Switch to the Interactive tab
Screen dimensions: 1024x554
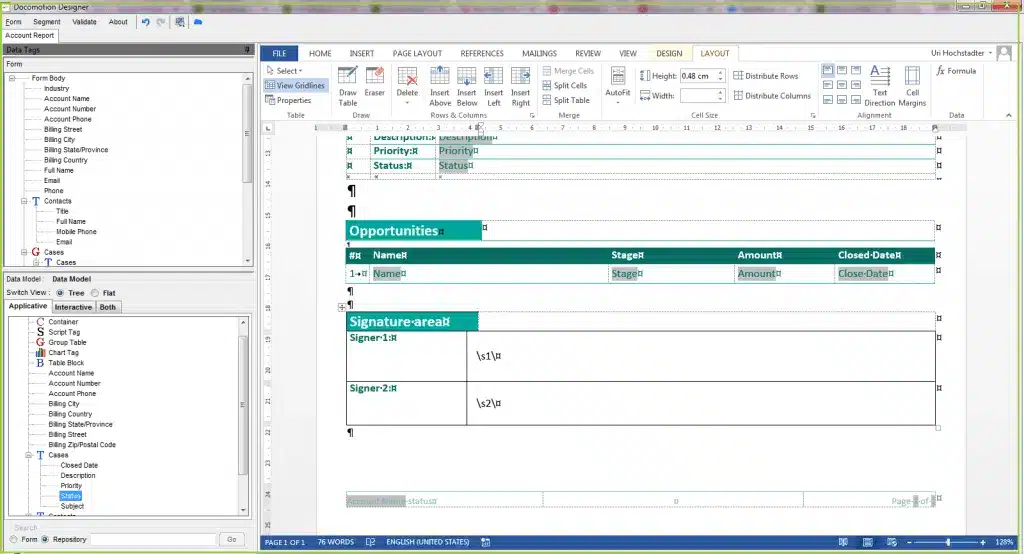tap(73, 307)
